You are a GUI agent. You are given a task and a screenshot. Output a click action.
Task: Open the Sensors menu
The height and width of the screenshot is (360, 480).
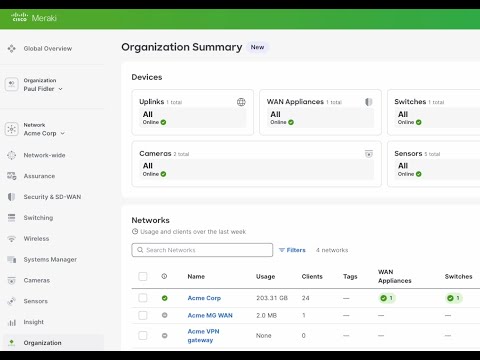coord(36,301)
